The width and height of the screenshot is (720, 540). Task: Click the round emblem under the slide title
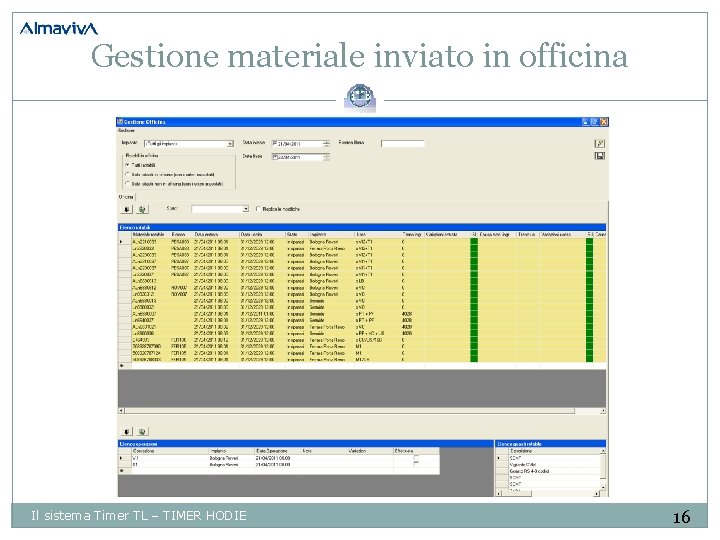pos(360,97)
